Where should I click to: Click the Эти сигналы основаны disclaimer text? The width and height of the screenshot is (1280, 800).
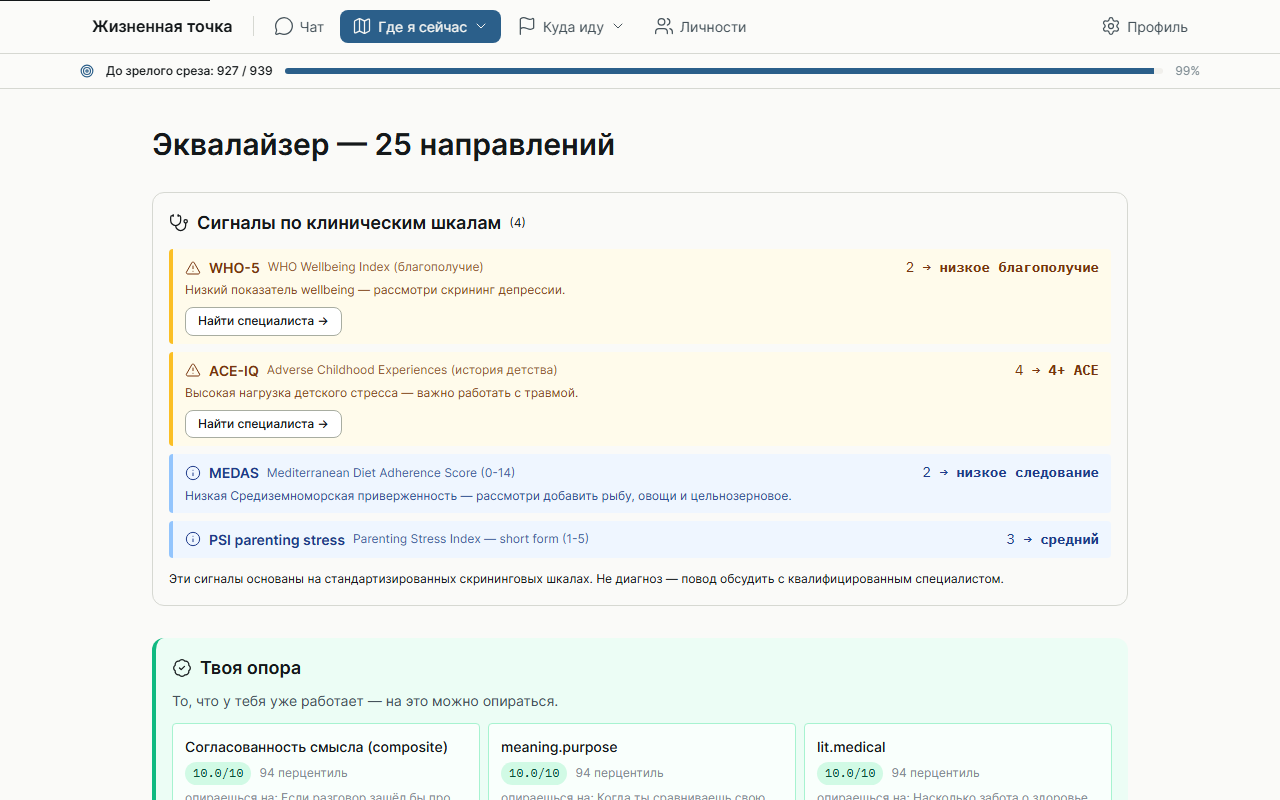click(587, 579)
